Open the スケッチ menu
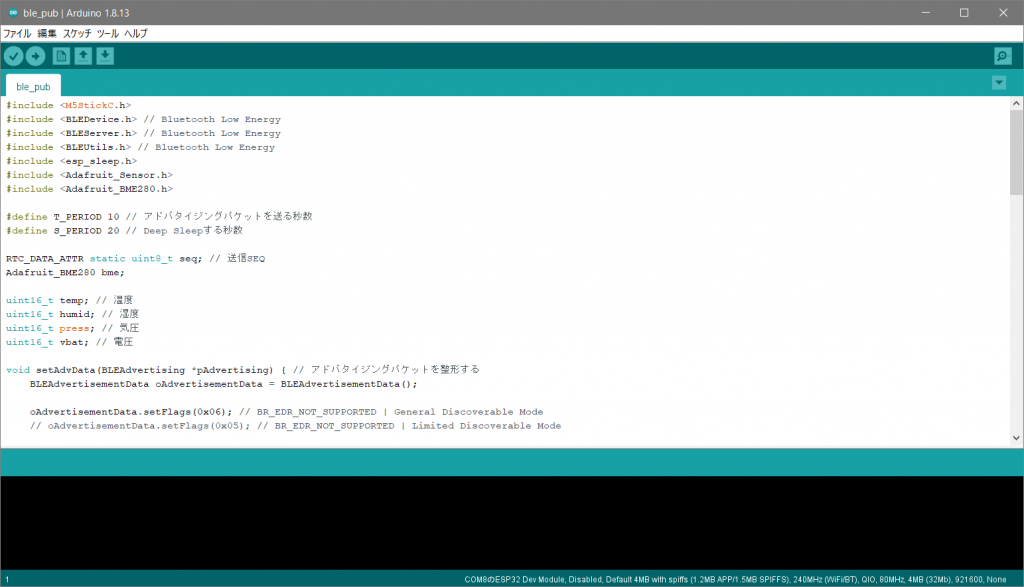 tap(77, 33)
